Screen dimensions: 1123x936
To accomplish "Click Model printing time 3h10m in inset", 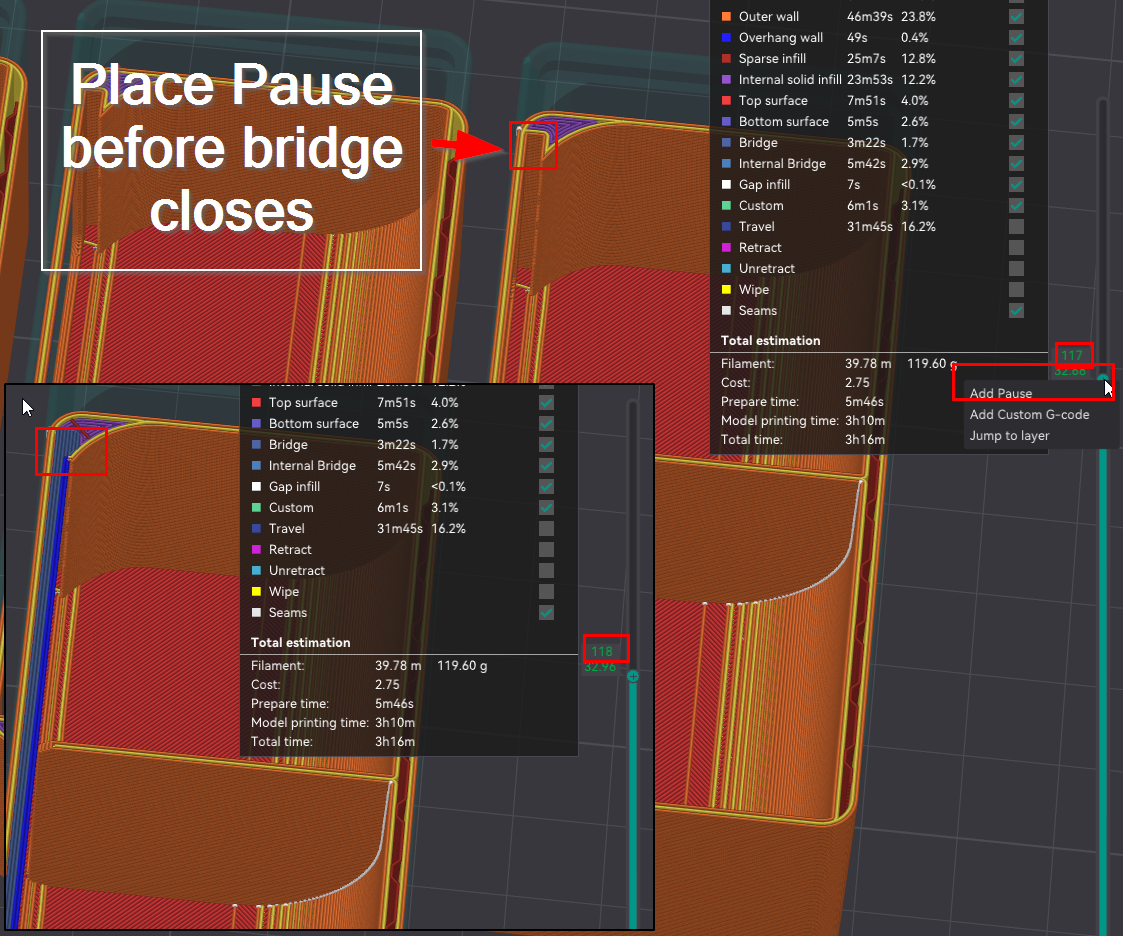I will tap(395, 723).
